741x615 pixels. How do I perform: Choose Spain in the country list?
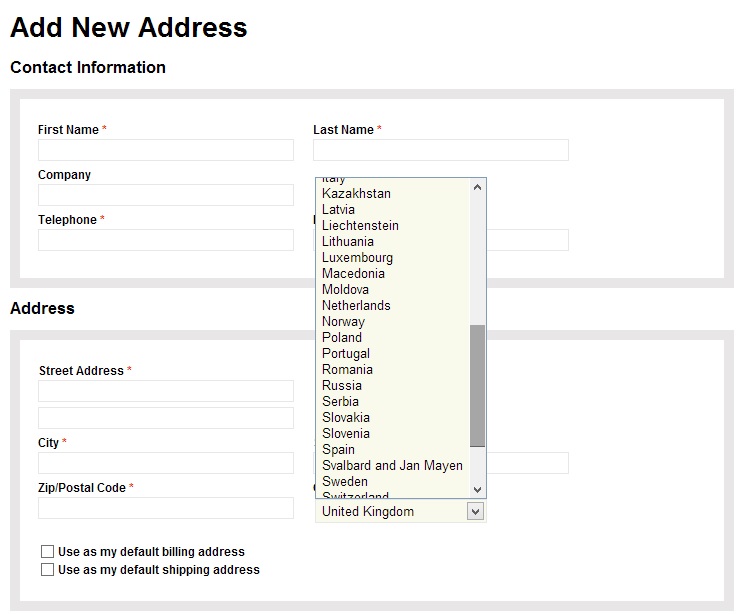tap(338, 450)
